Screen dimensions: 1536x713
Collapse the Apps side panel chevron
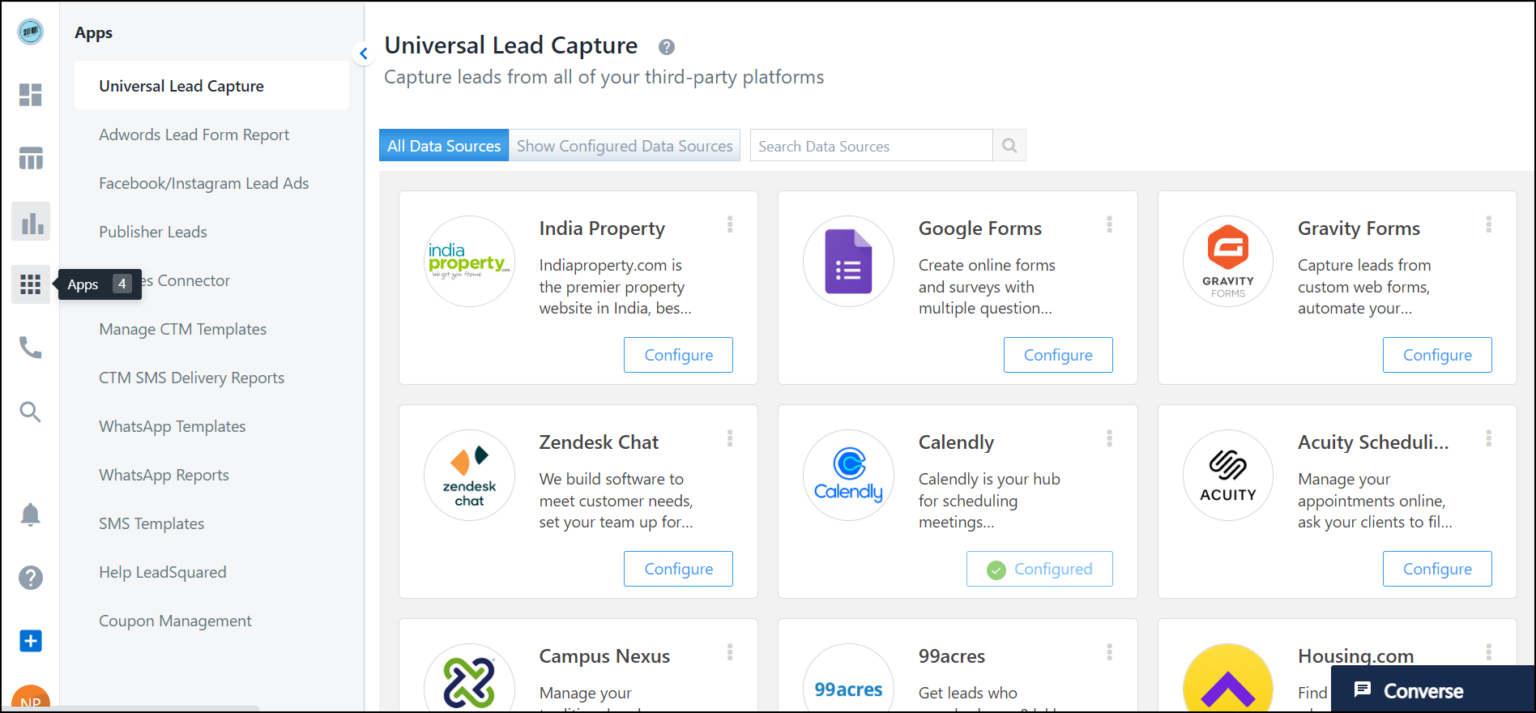click(364, 54)
